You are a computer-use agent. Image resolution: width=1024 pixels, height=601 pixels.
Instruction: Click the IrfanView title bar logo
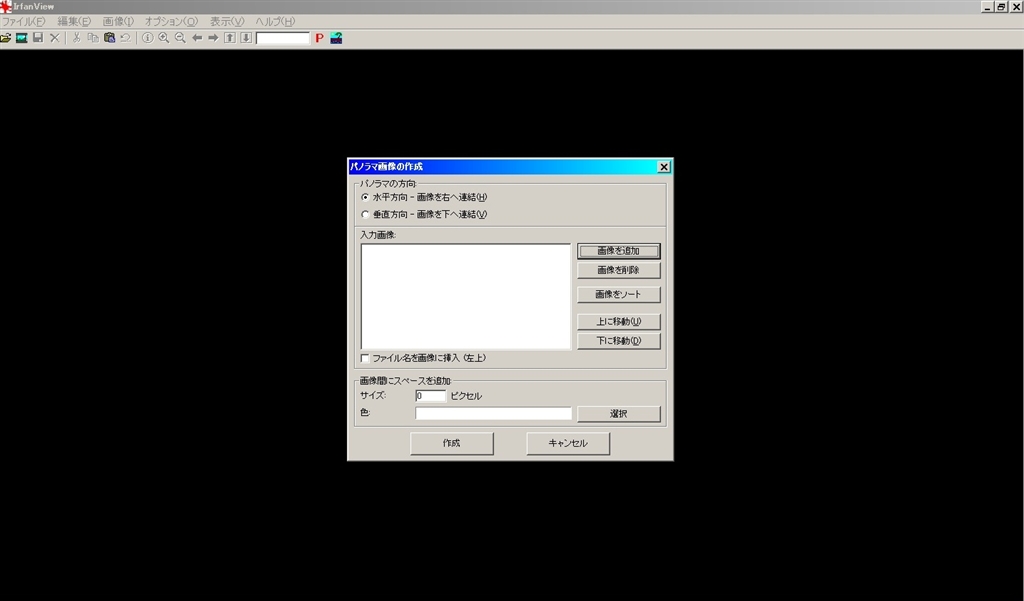coord(6,7)
